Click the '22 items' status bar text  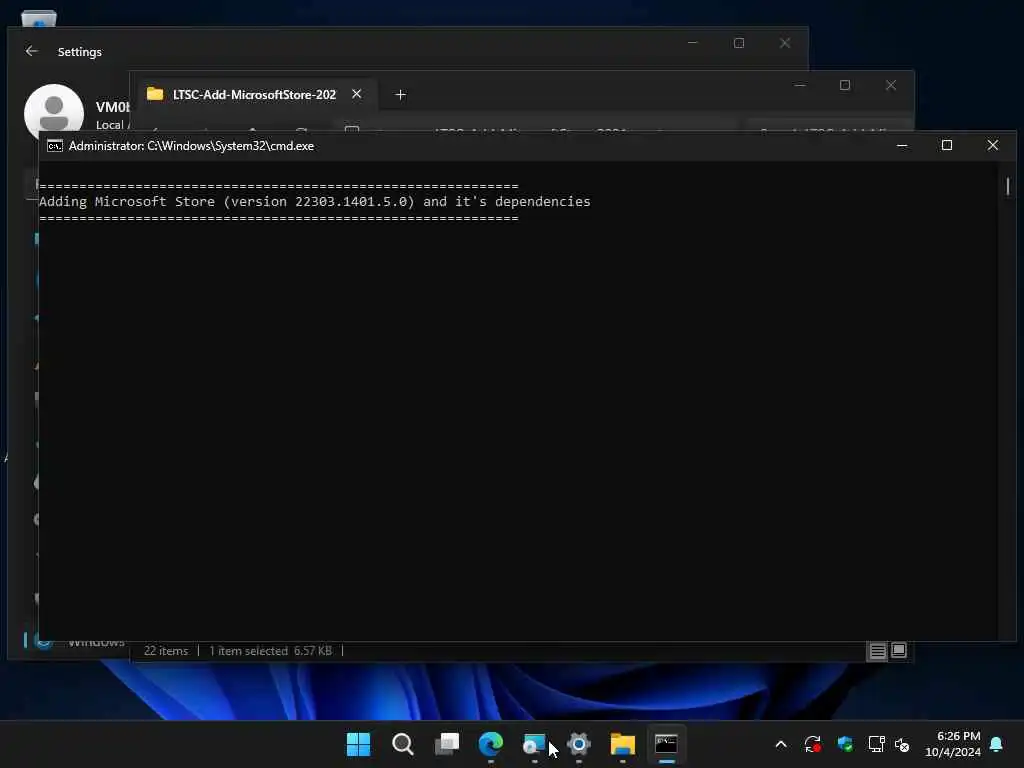click(x=166, y=651)
